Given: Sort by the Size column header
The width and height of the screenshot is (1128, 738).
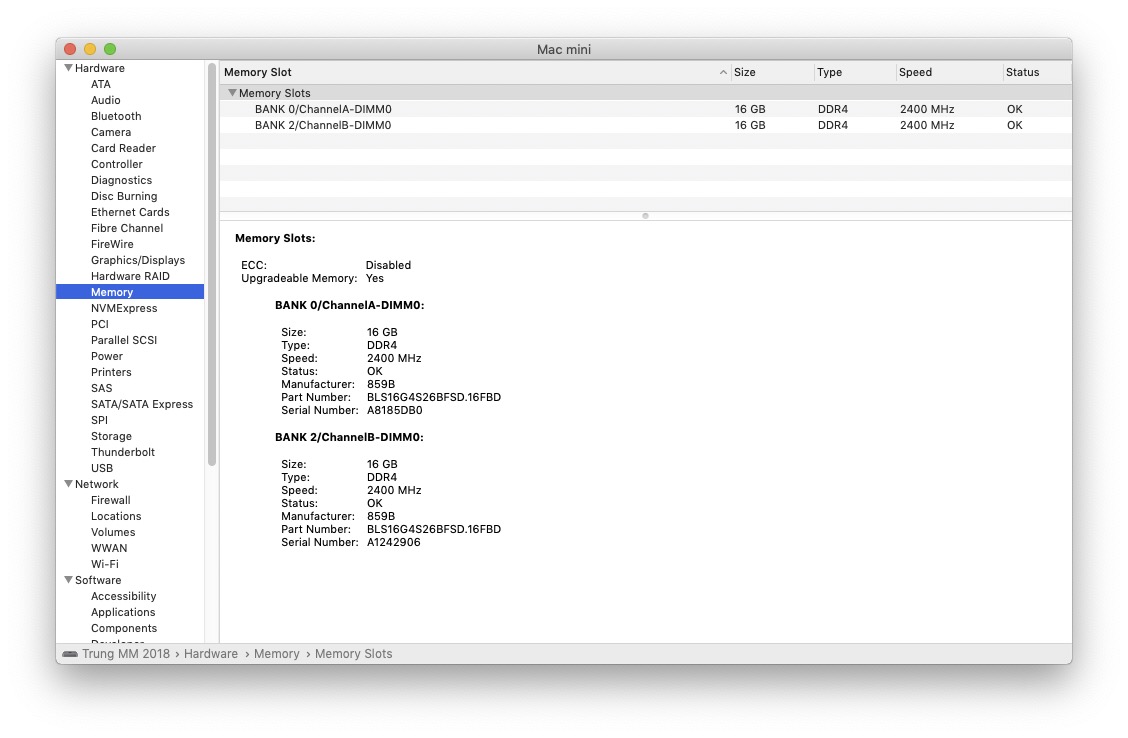Looking at the screenshot, I should pyautogui.click(x=772, y=72).
